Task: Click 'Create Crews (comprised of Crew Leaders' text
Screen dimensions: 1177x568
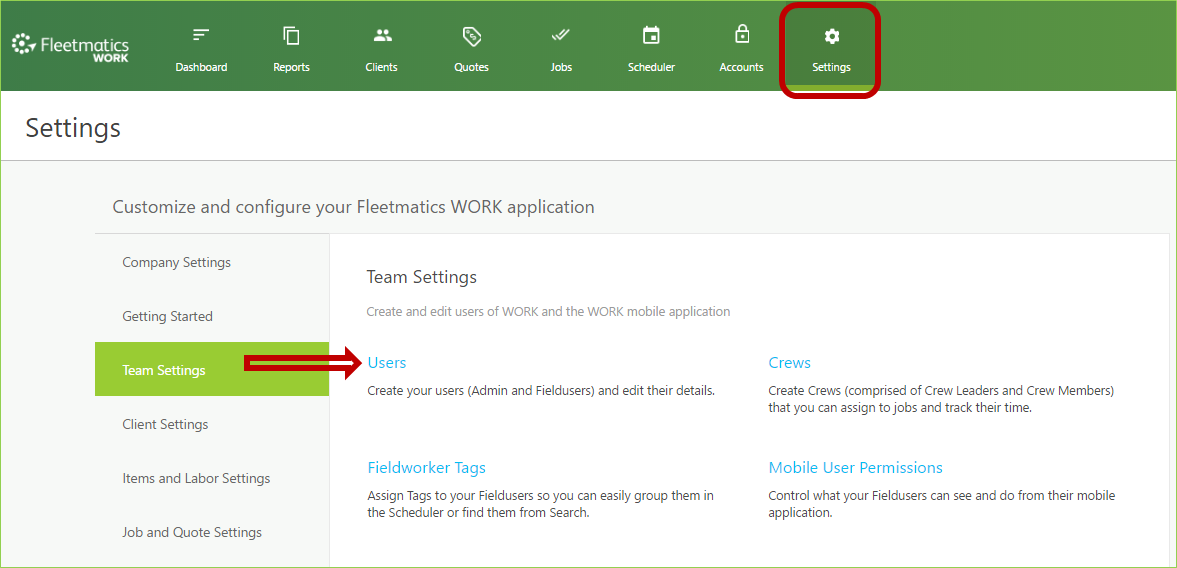Action: 941,400
